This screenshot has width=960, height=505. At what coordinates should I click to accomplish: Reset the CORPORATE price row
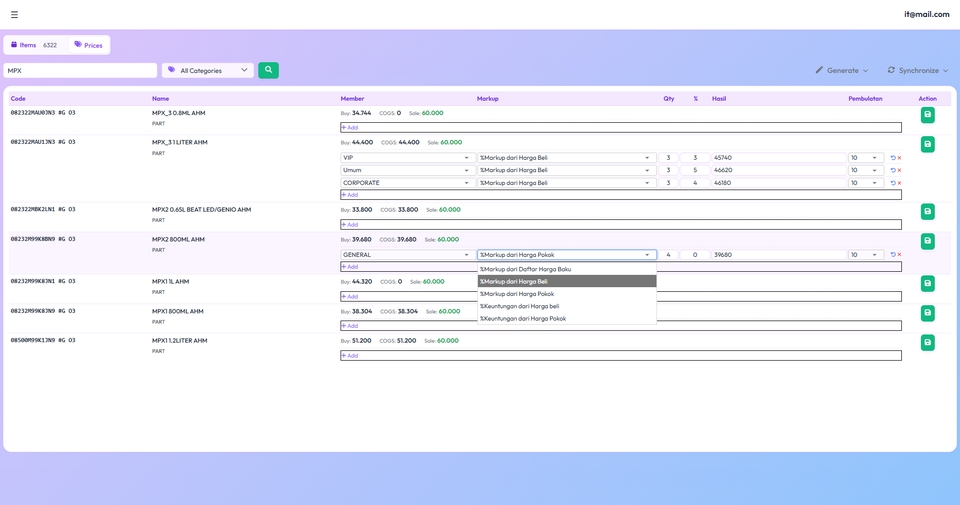point(893,183)
